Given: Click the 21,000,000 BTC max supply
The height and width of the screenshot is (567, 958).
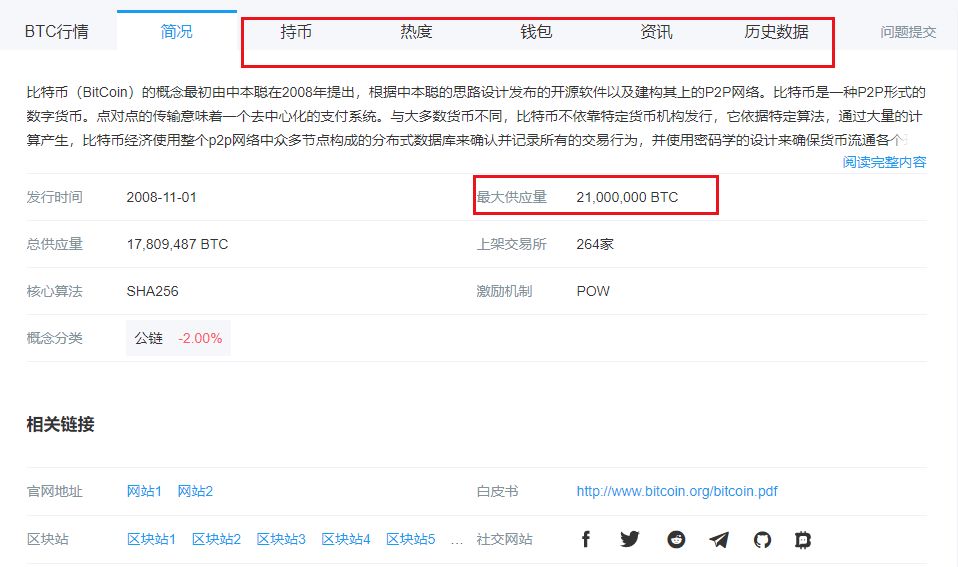Looking at the screenshot, I should 627,197.
